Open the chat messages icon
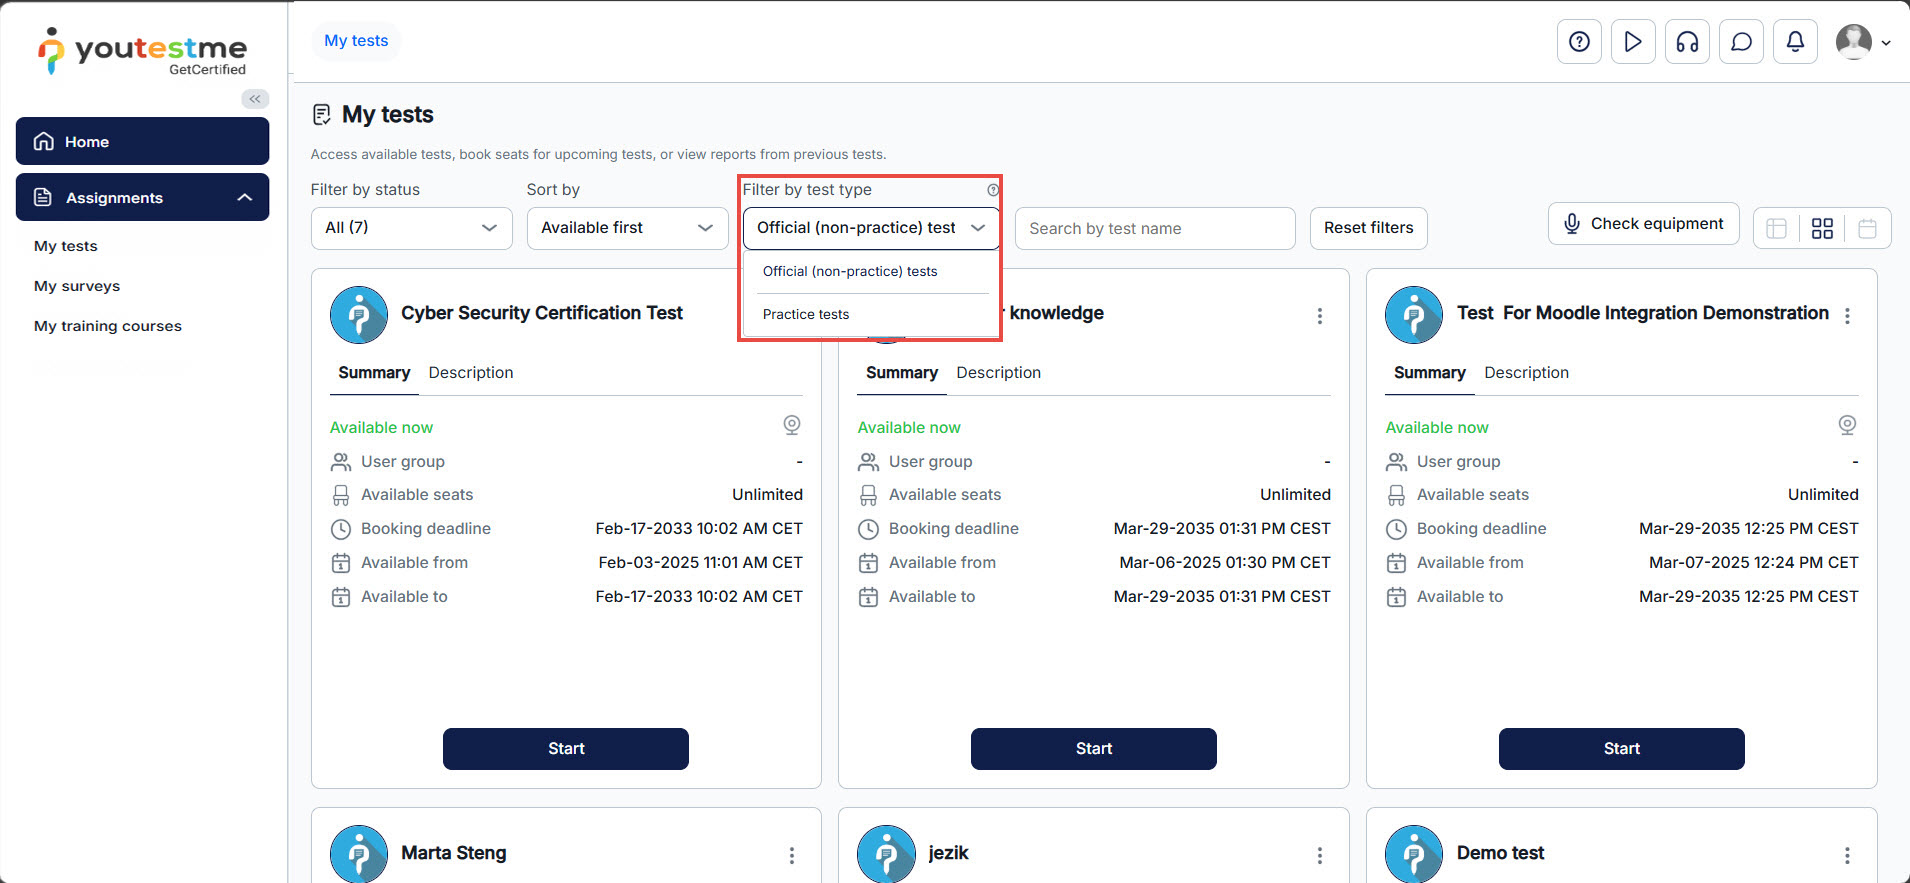Image resolution: width=1910 pixels, height=883 pixels. 1741,42
